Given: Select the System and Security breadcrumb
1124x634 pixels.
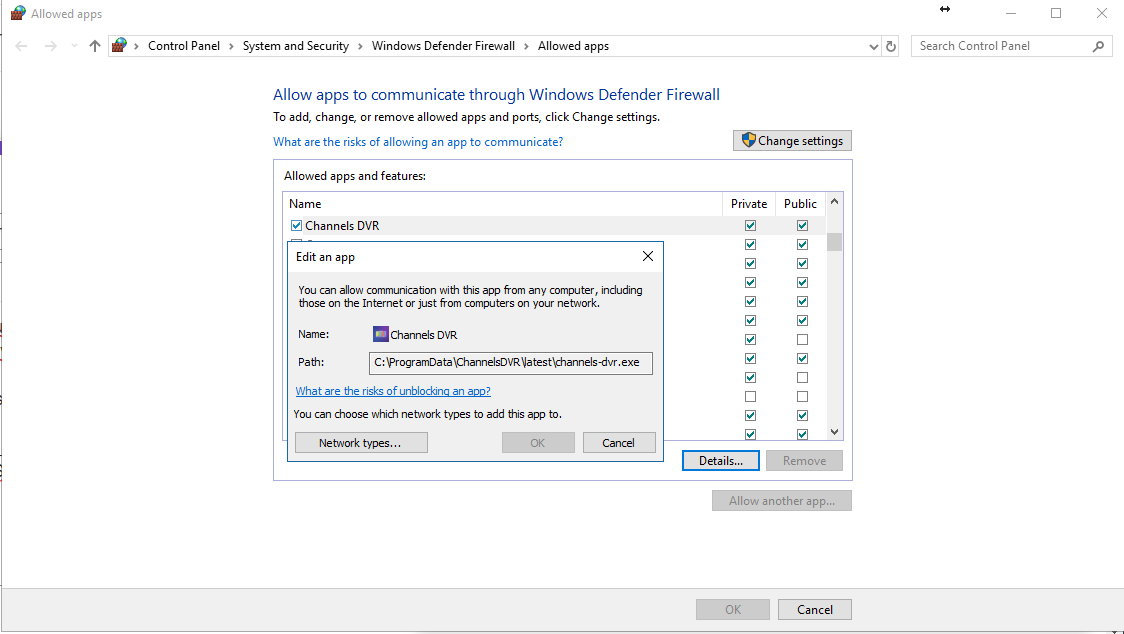Looking at the screenshot, I should coord(295,46).
